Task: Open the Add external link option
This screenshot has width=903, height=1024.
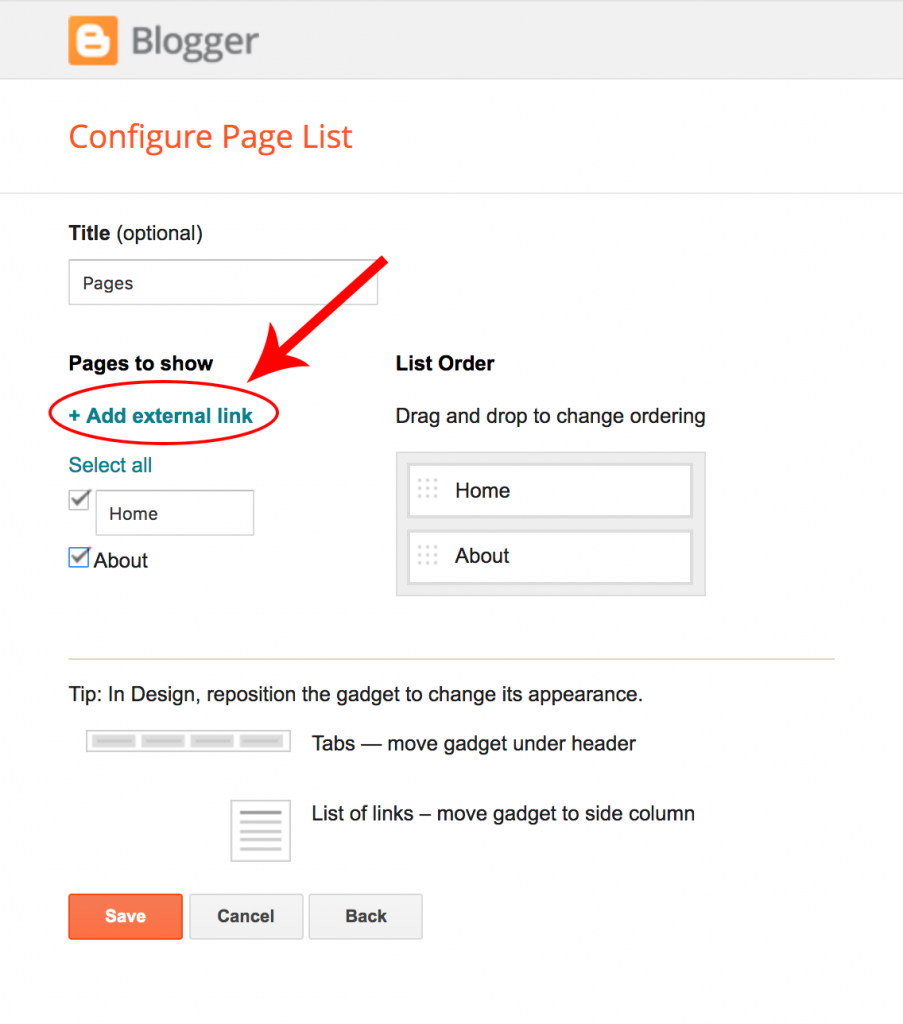Action: pyautogui.click(x=163, y=415)
